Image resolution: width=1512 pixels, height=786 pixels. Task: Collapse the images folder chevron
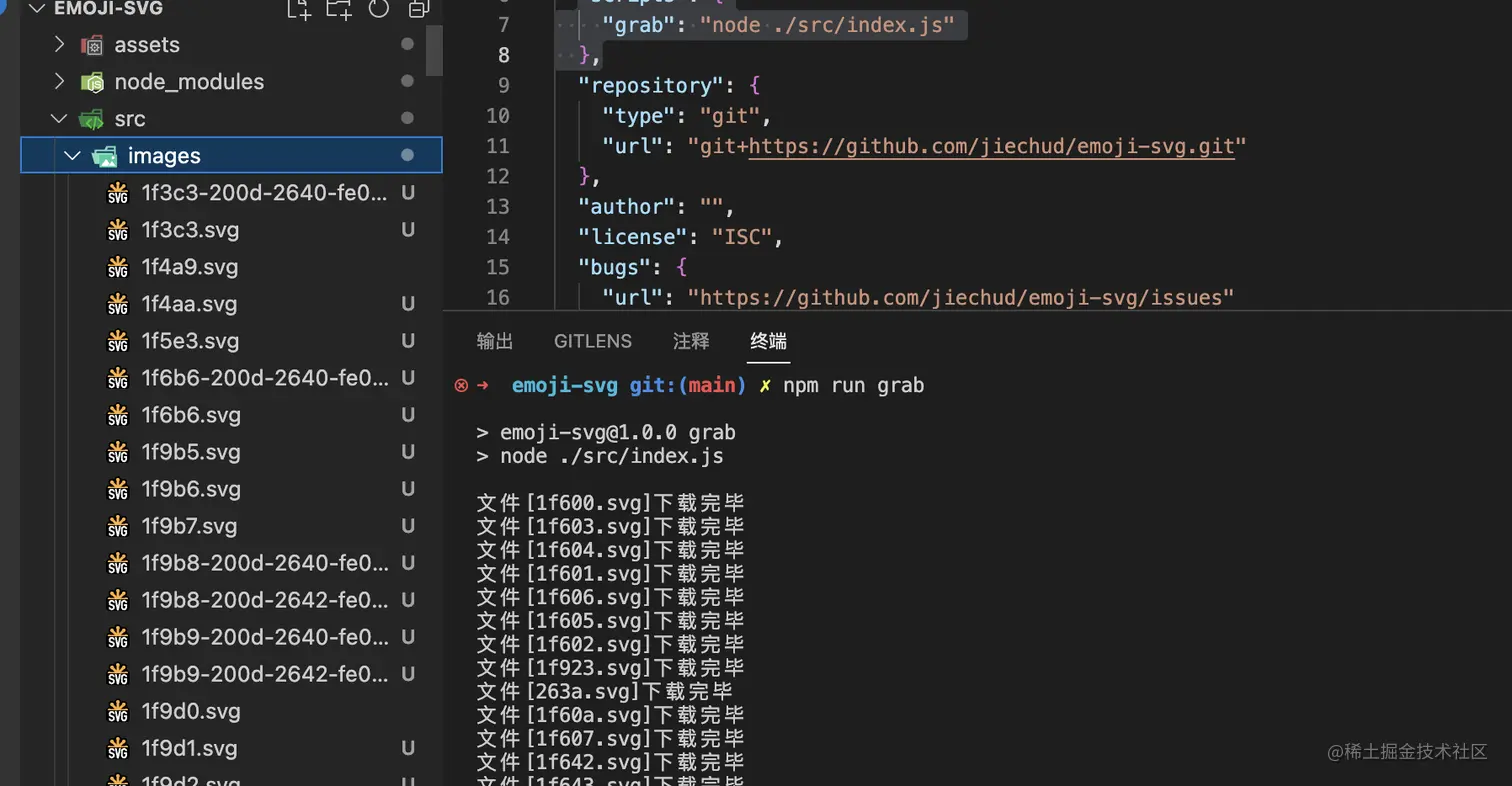click(x=72, y=156)
